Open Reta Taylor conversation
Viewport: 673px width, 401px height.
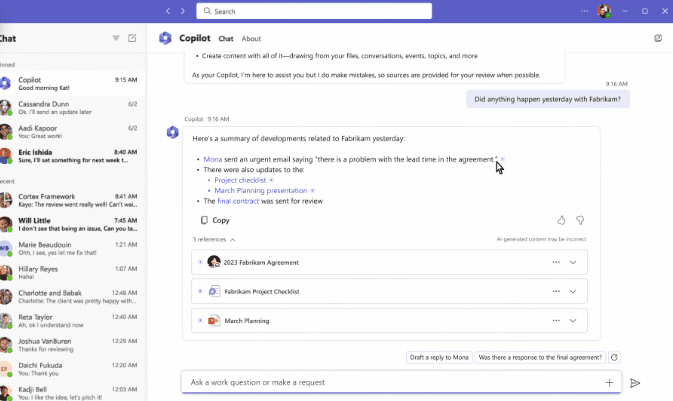pyautogui.click(x=72, y=321)
